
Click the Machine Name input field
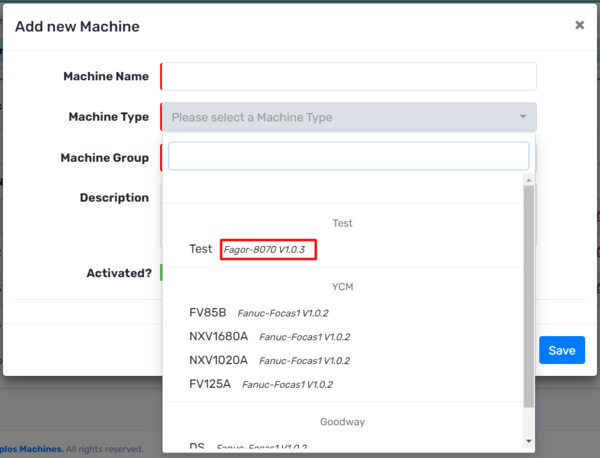tap(349, 77)
